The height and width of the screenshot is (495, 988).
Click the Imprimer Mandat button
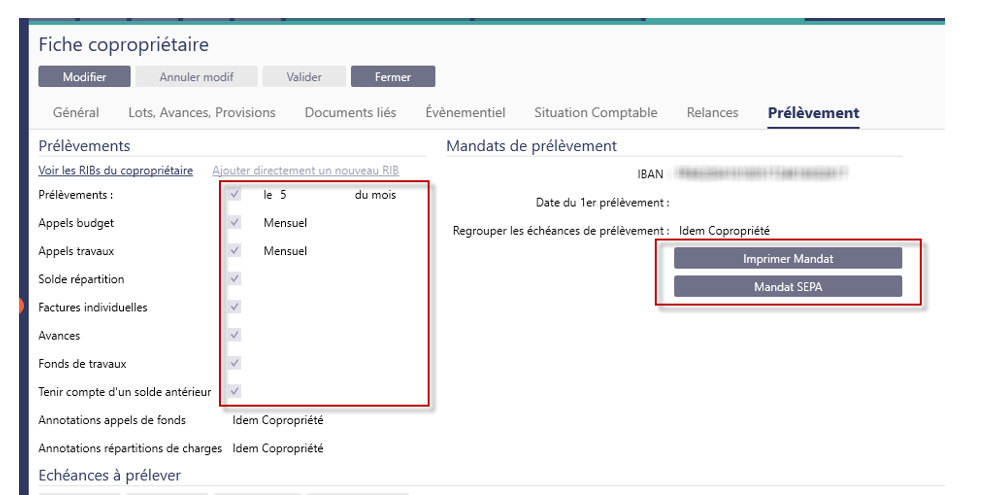point(787,259)
